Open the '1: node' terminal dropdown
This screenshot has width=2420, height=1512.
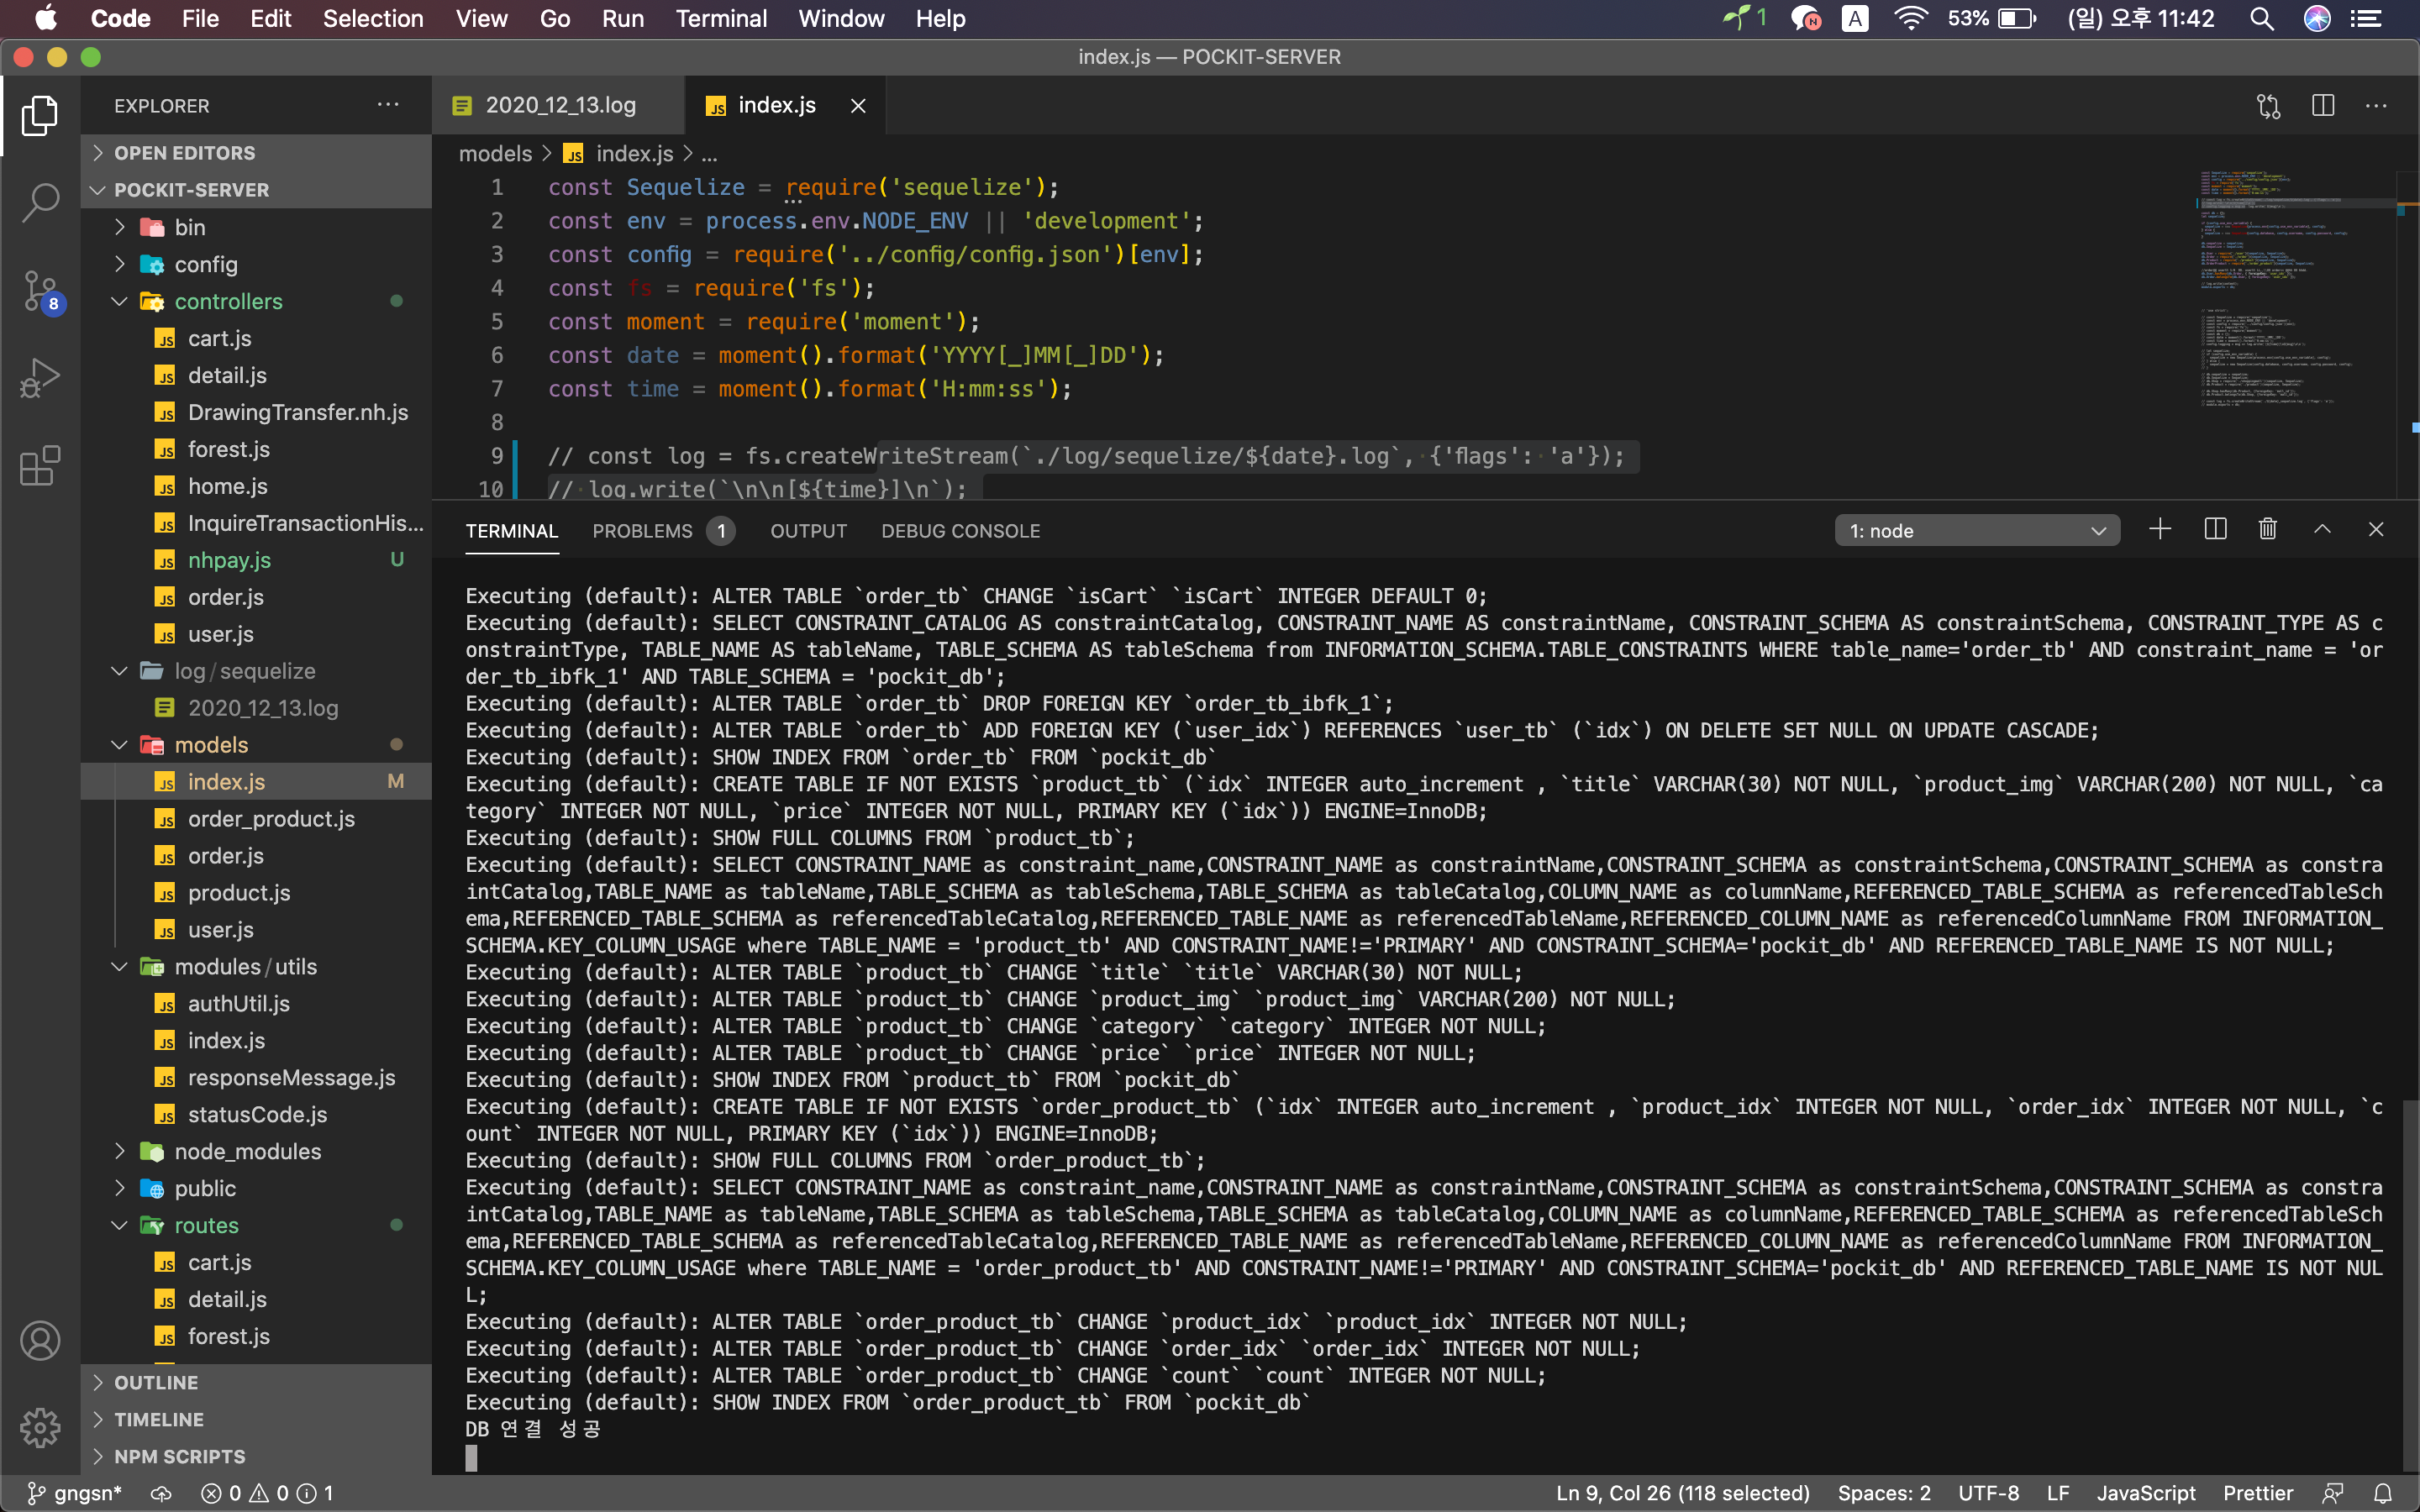point(1976,531)
